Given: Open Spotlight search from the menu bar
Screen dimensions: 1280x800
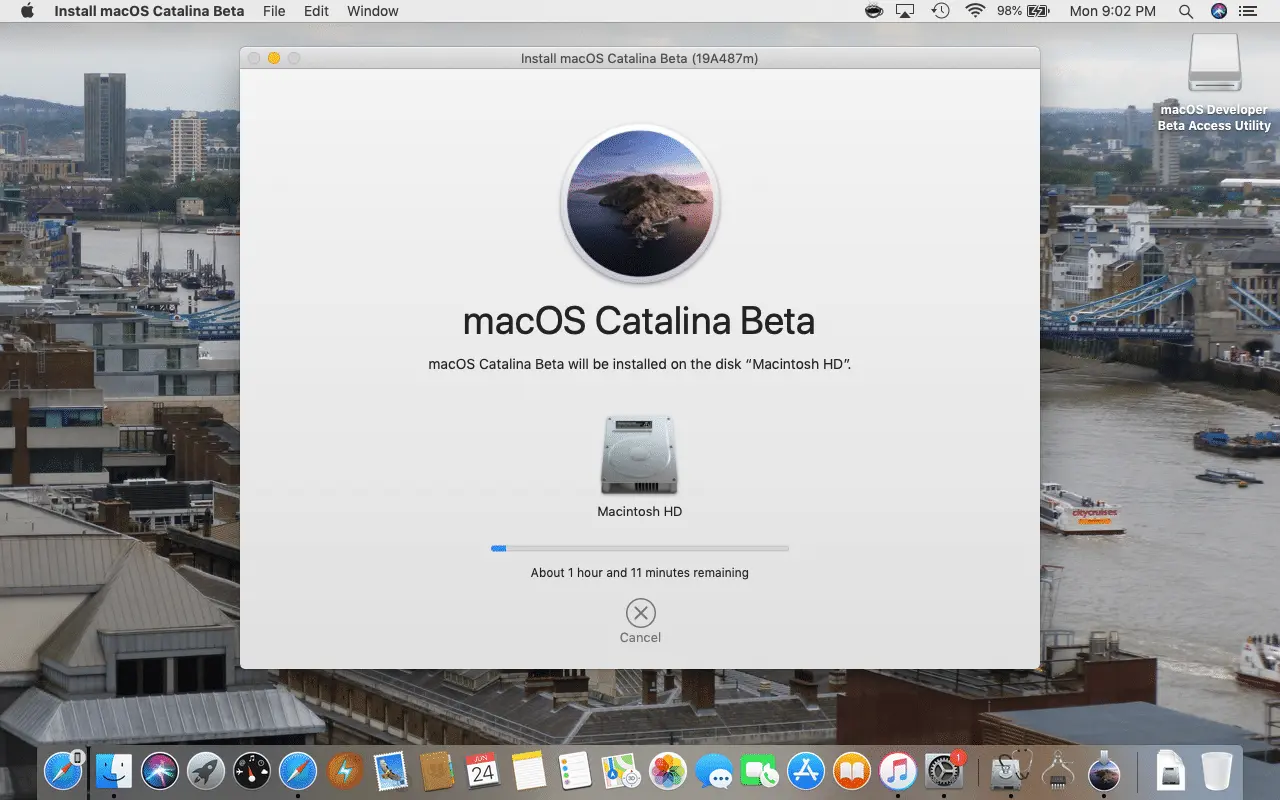Looking at the screenshot, I should [x=1186, y=11].
